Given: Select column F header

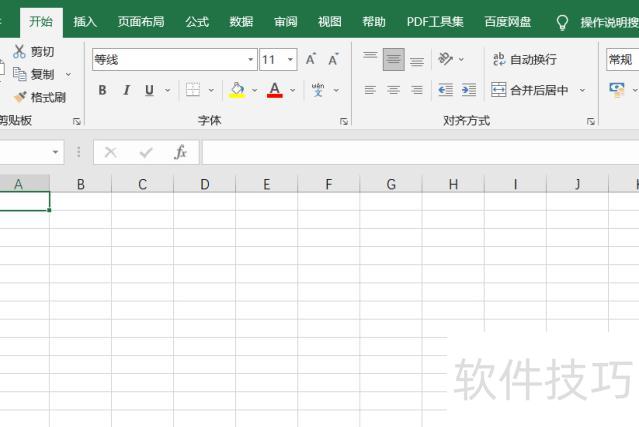Looking at the screenshot, I should point(328,184).
